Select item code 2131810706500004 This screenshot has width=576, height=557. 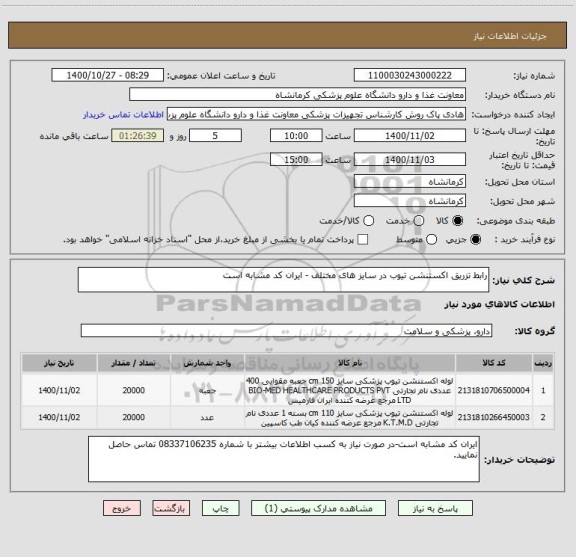tap(494, 390)
